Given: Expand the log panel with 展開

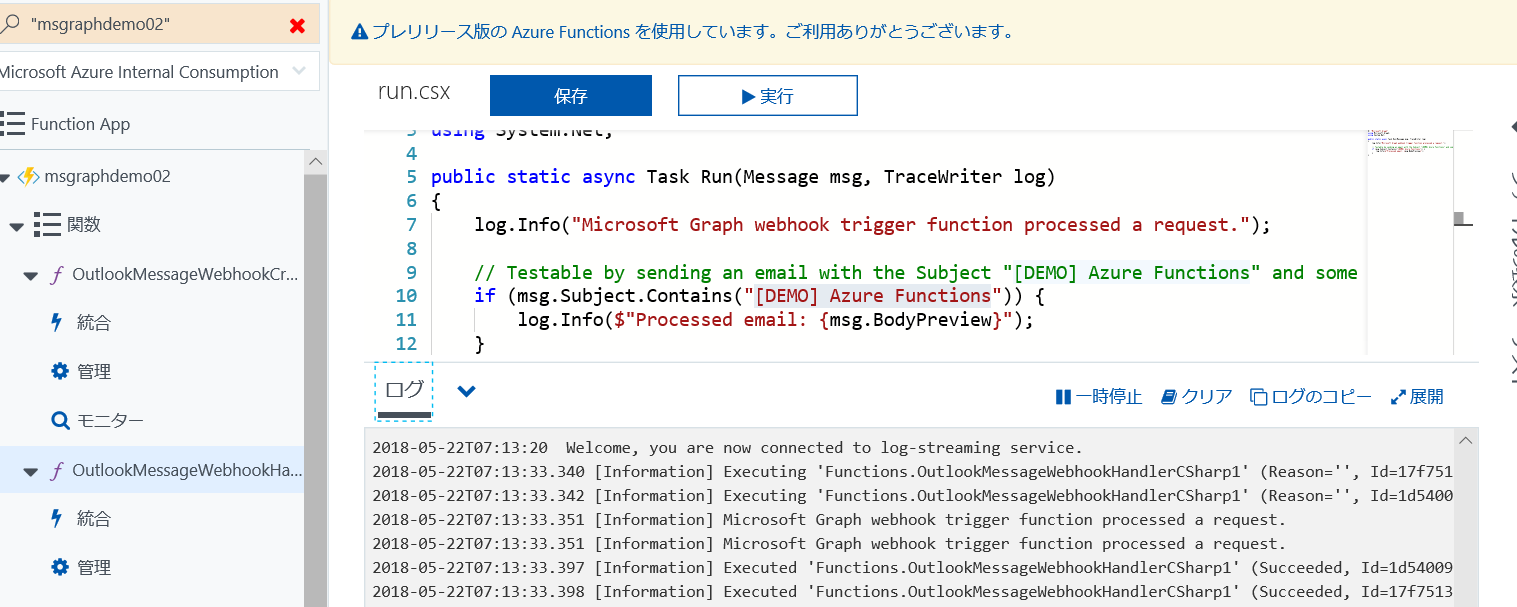Looking at the screenshot, I should pos(1417,396).
